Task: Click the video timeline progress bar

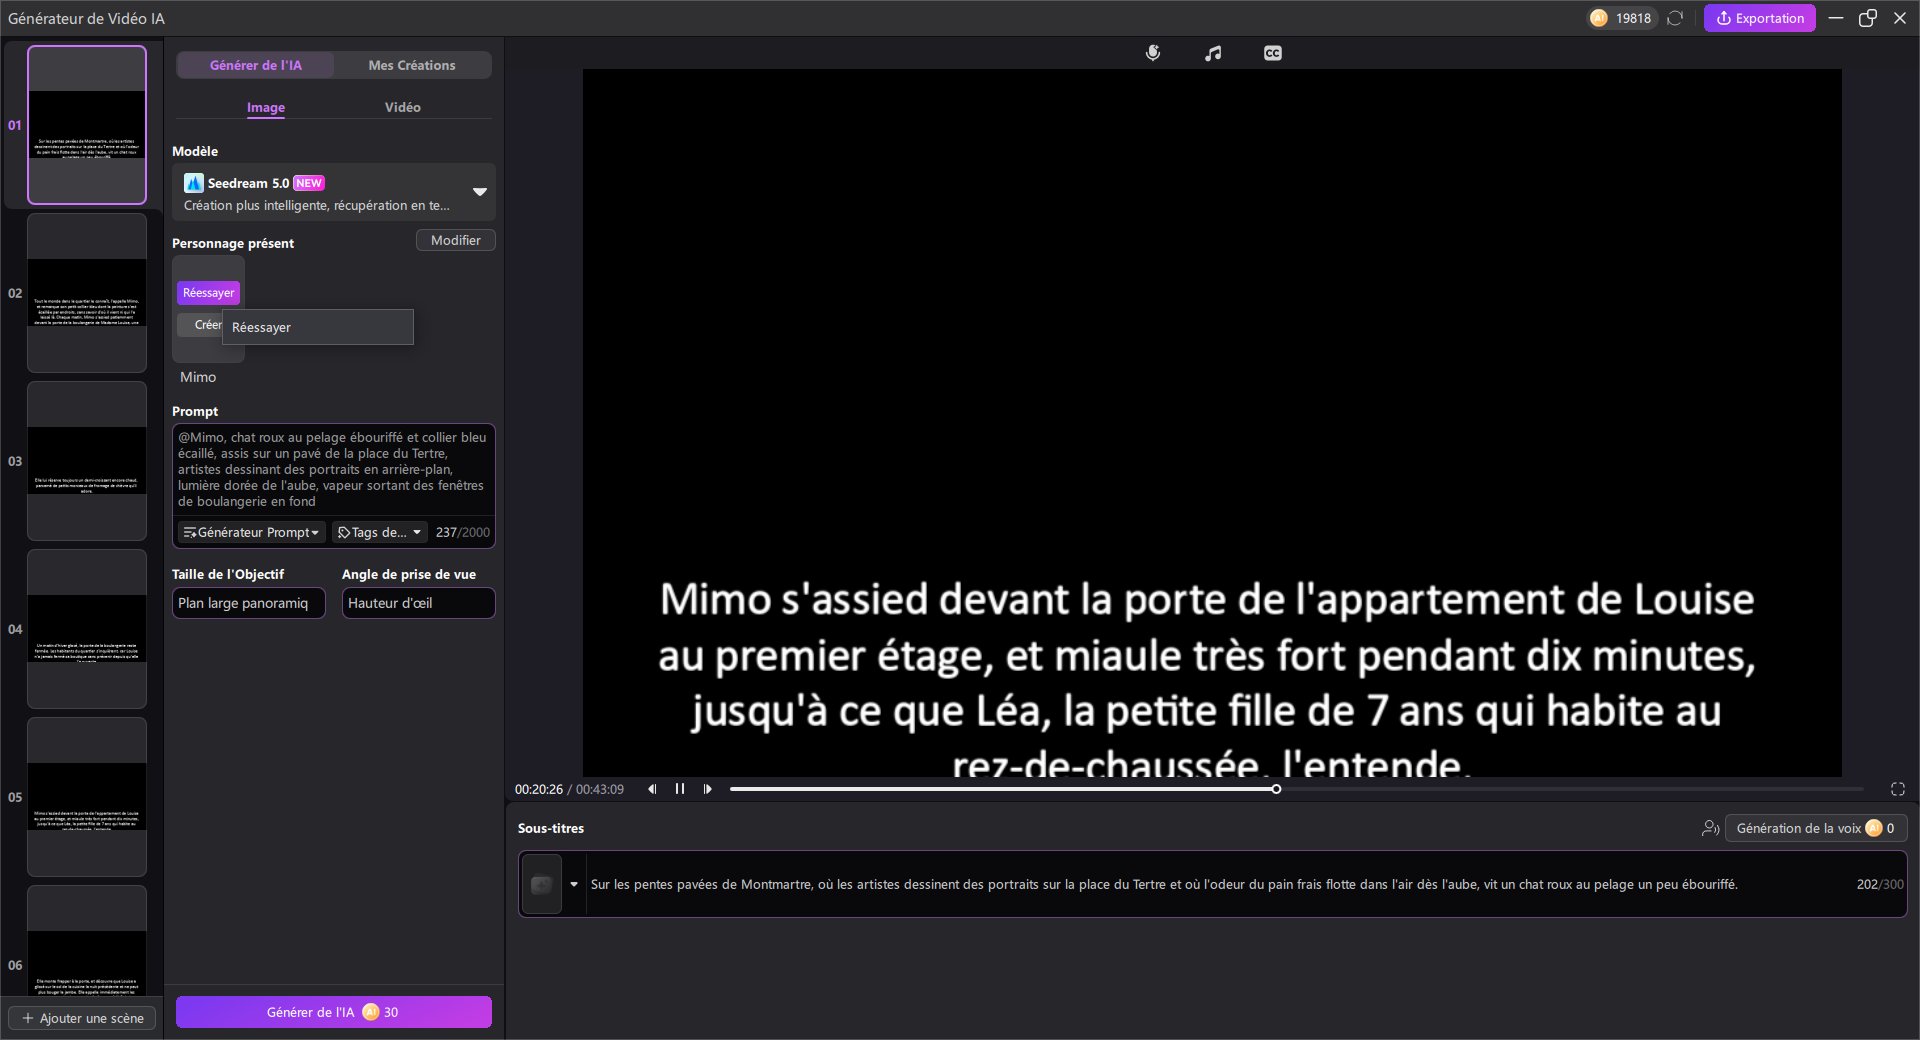Action: [1296, 789]
